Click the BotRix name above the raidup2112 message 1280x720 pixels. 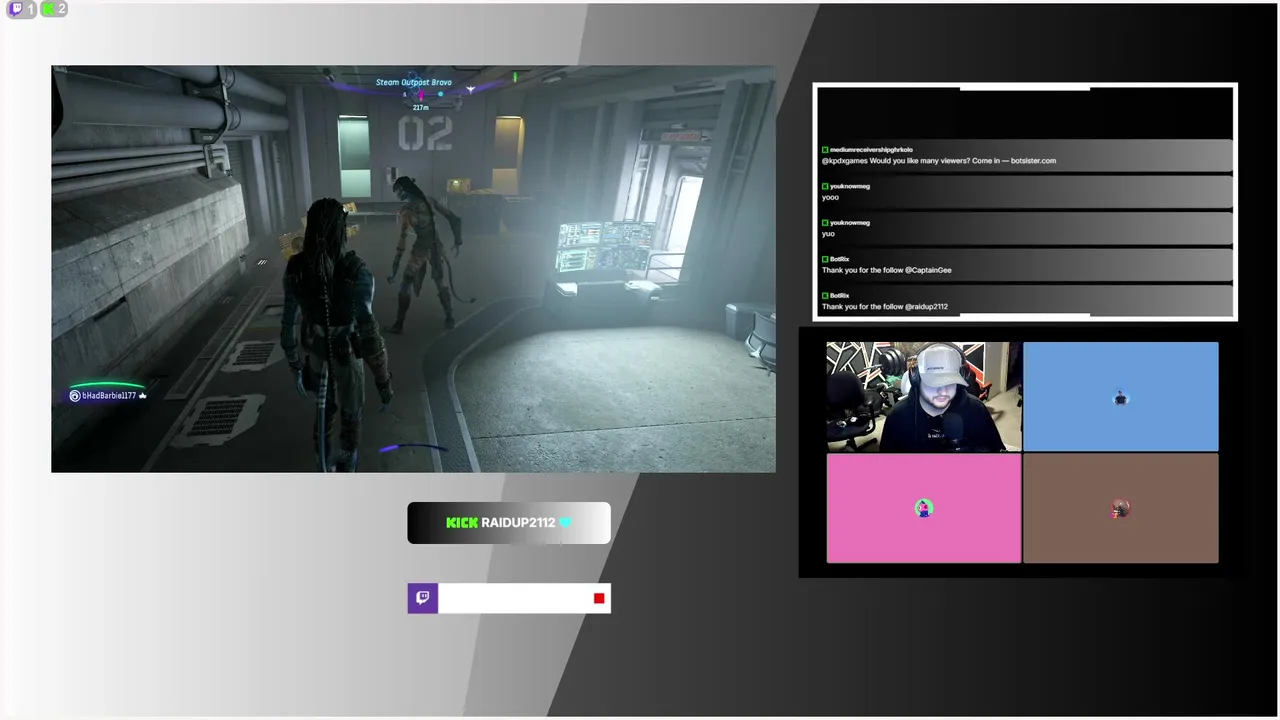(x=839, y=296)
